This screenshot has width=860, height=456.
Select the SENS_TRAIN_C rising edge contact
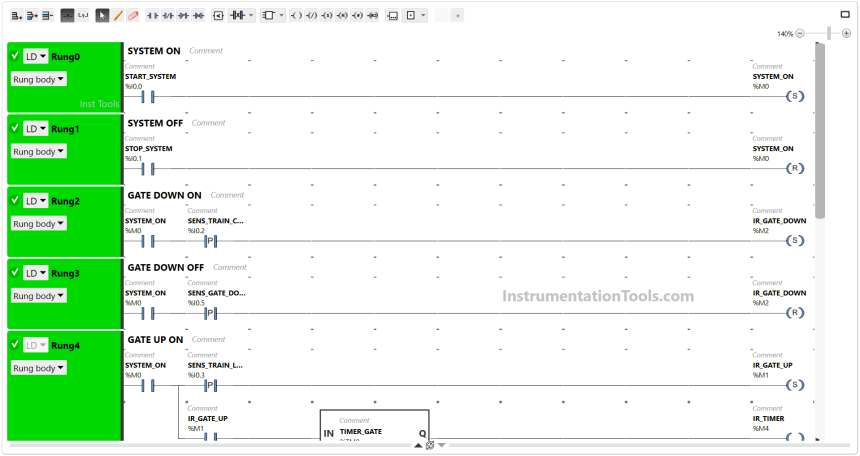click(211, 241)
